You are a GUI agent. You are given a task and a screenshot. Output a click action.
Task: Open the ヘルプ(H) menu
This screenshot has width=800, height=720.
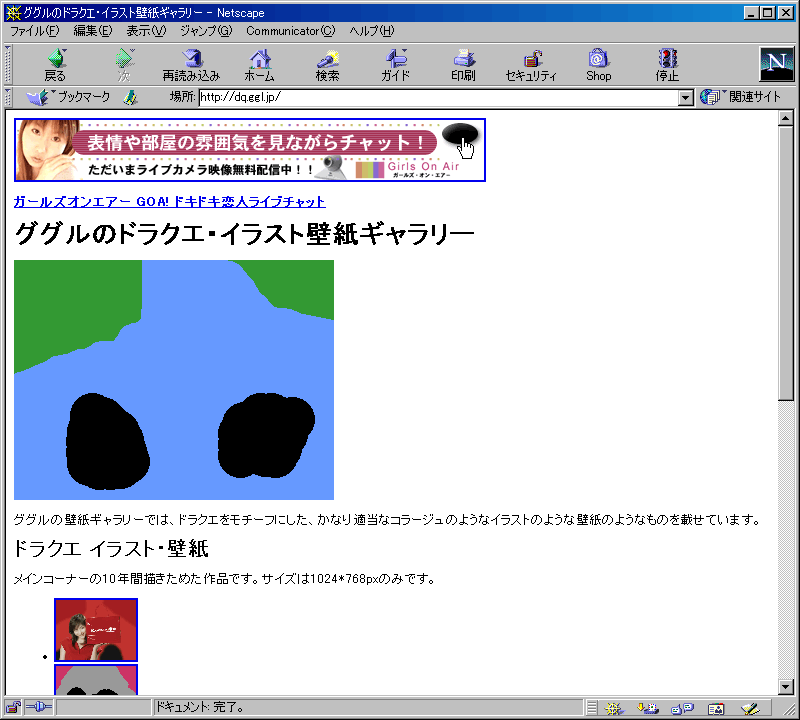coord(372,31)
